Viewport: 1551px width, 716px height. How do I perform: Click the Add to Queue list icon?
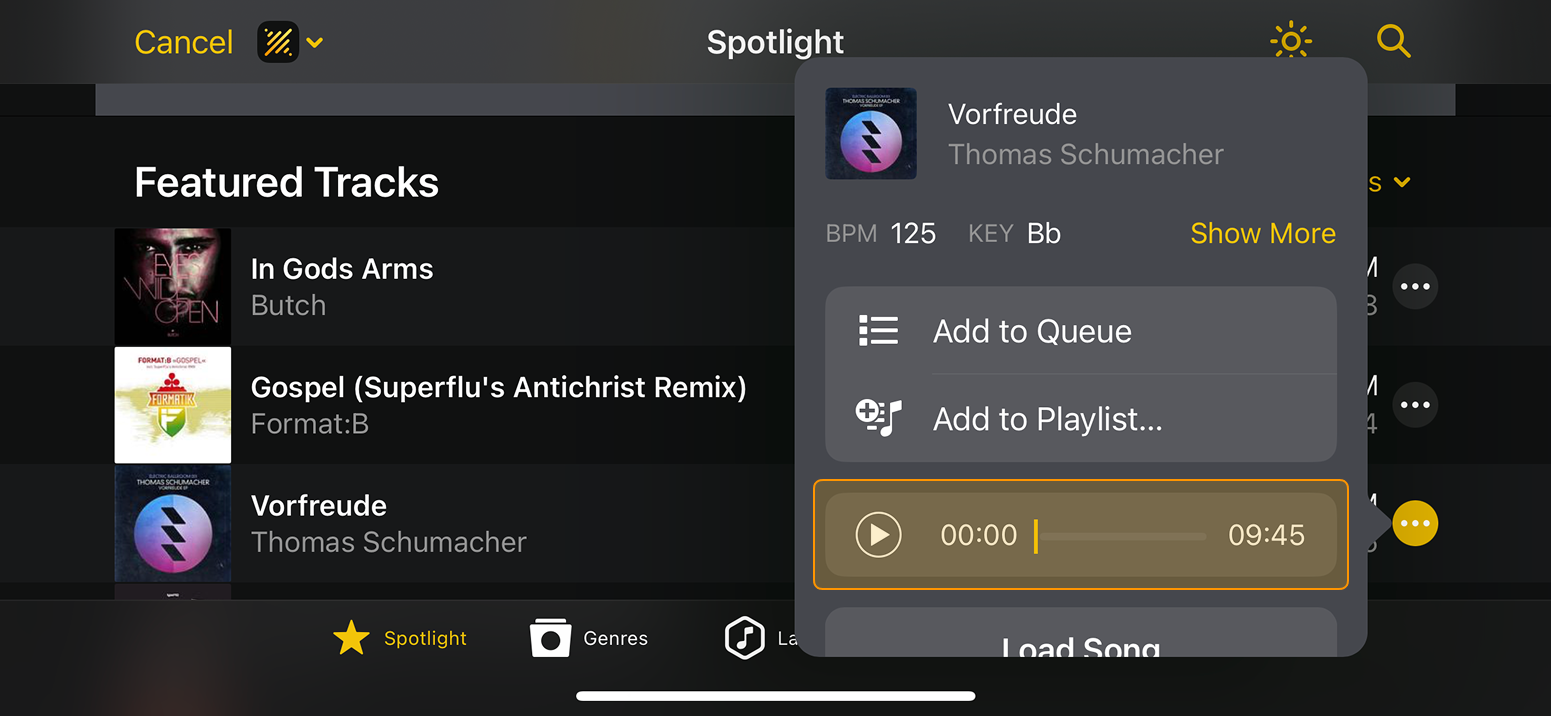pyautogui.click(x=878, y=331)
